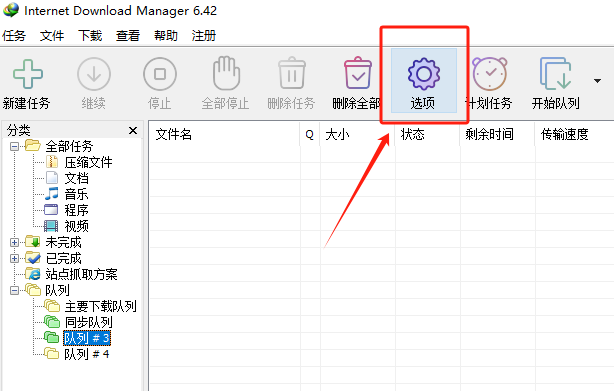Sort by 状态 column header
The width and height of the screenshot is (614, 391).
pos(427,135)
